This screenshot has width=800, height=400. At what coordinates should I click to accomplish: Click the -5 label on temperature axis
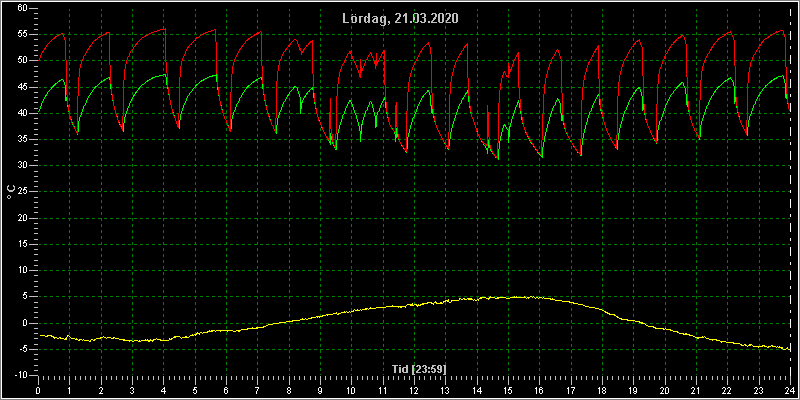23,349
